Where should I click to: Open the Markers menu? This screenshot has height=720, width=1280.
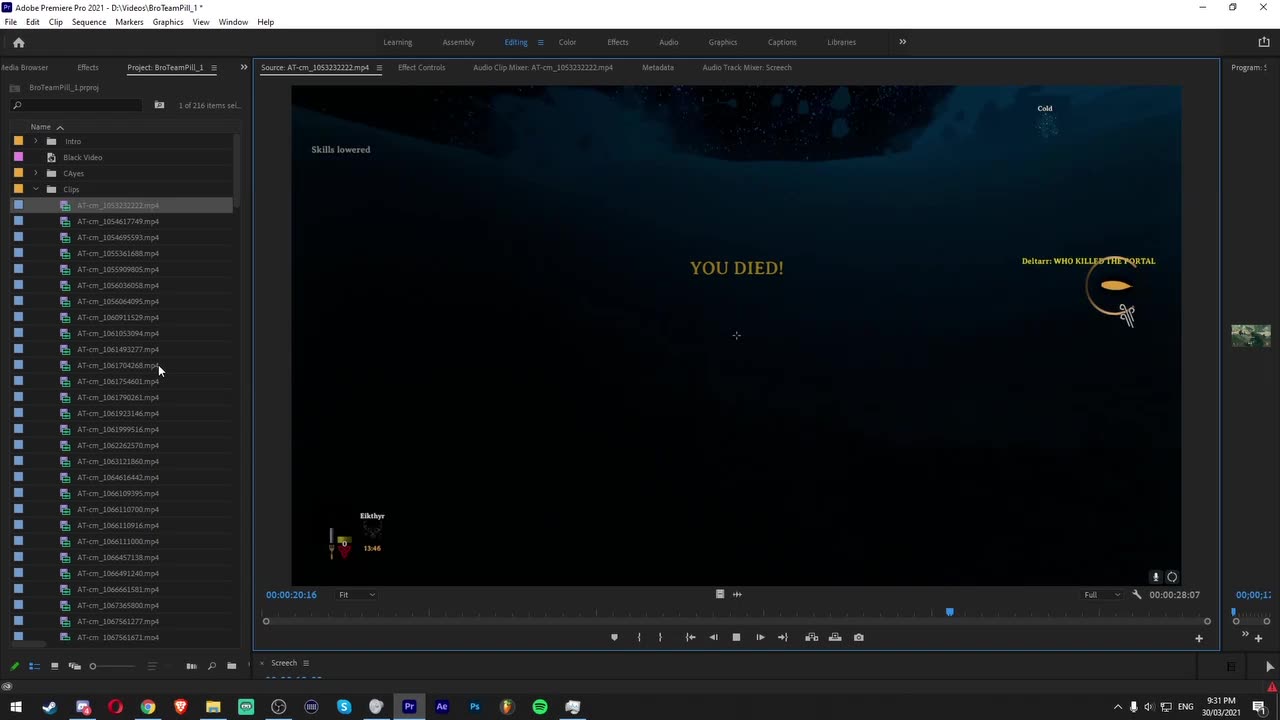129,22
